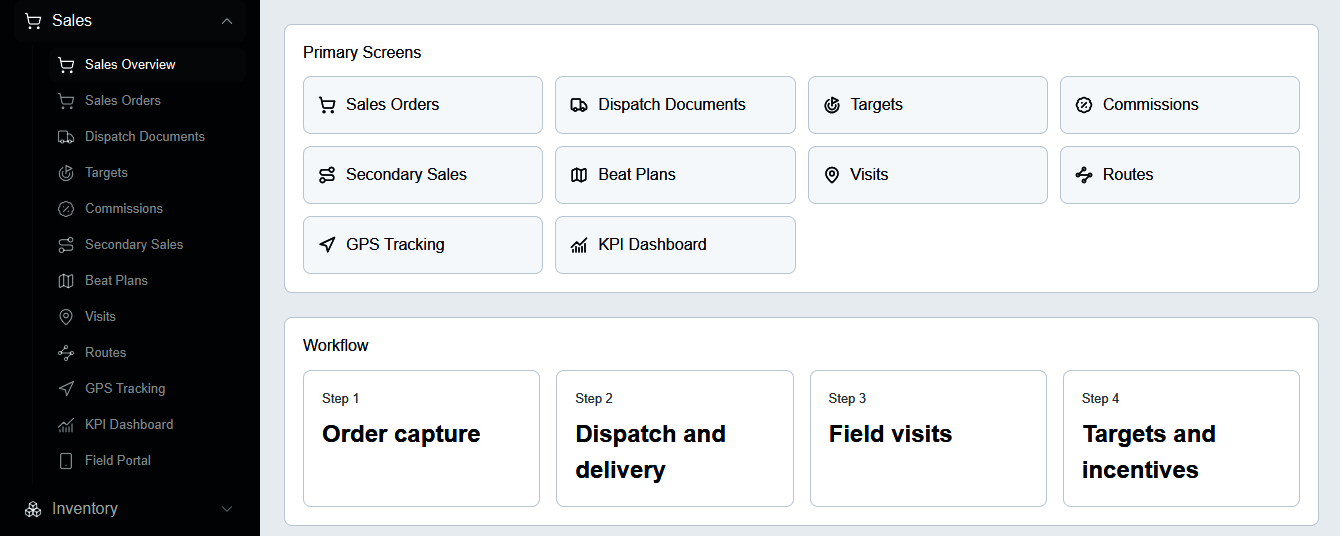The image size is (1340, 536).
Task: Click the truck icon beside Dispatch Documents in sidebar
Action: [66, 137]
